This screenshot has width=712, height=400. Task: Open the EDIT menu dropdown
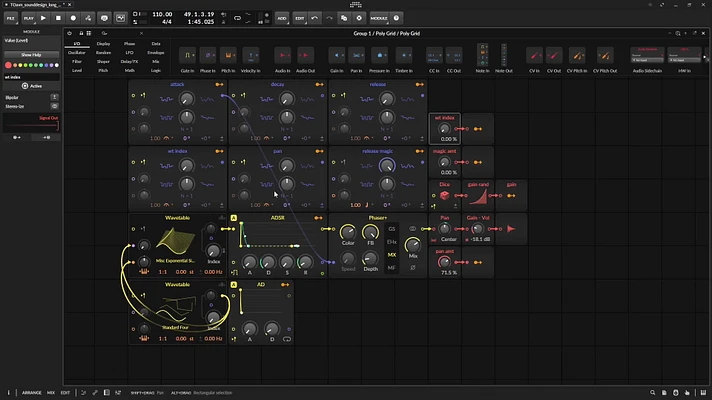pyautogui.click(x=299, y=18)
